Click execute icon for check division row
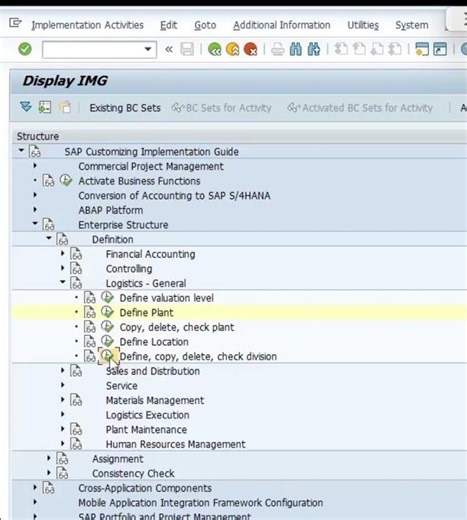The height and width of the screenshot is (520, 467). pos(107,356)
